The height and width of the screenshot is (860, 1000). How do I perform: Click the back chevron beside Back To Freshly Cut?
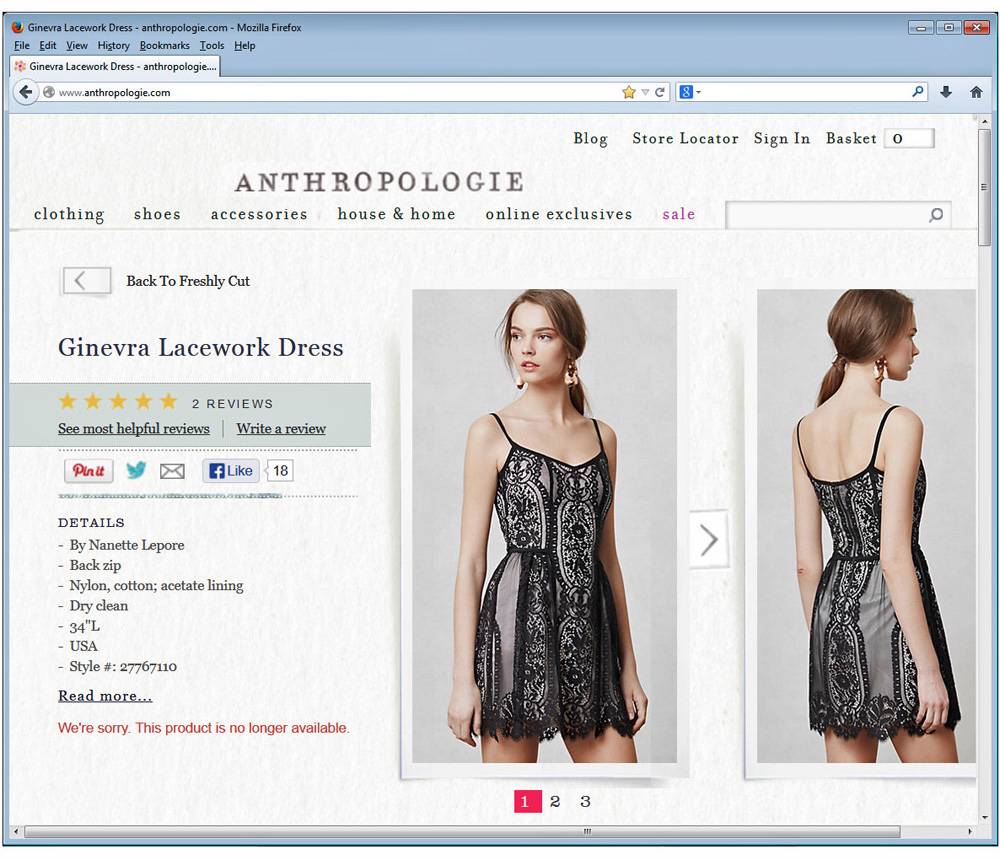point(87,281)
